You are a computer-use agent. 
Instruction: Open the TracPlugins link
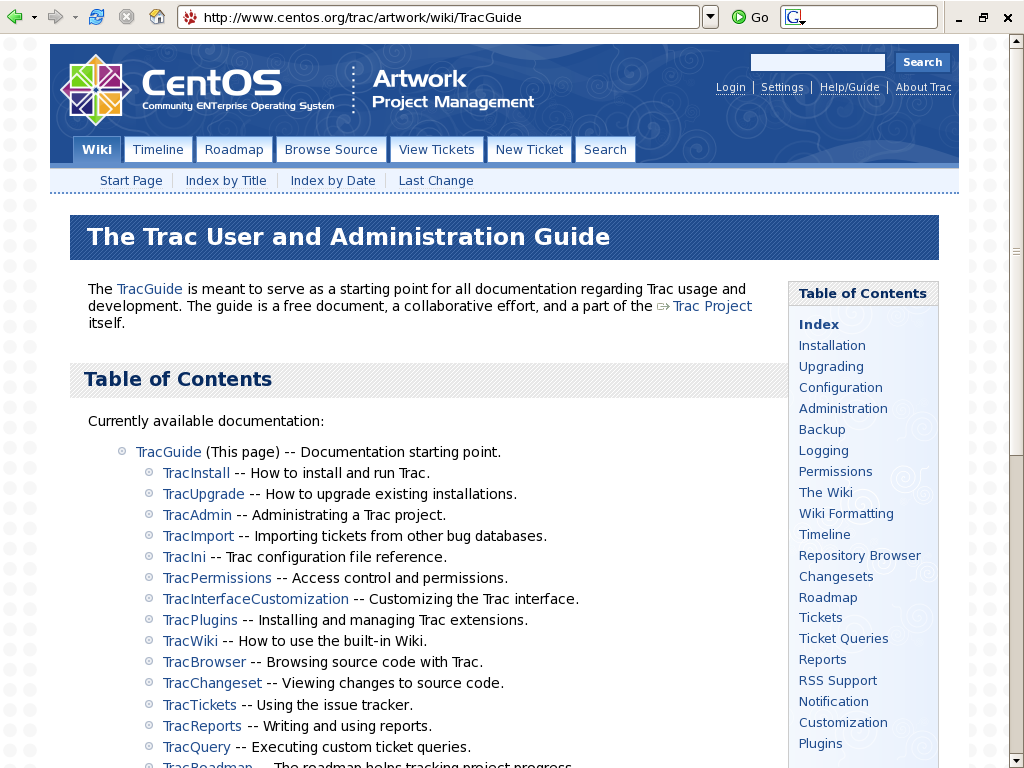pyautogui.click(x=200, y=620)
